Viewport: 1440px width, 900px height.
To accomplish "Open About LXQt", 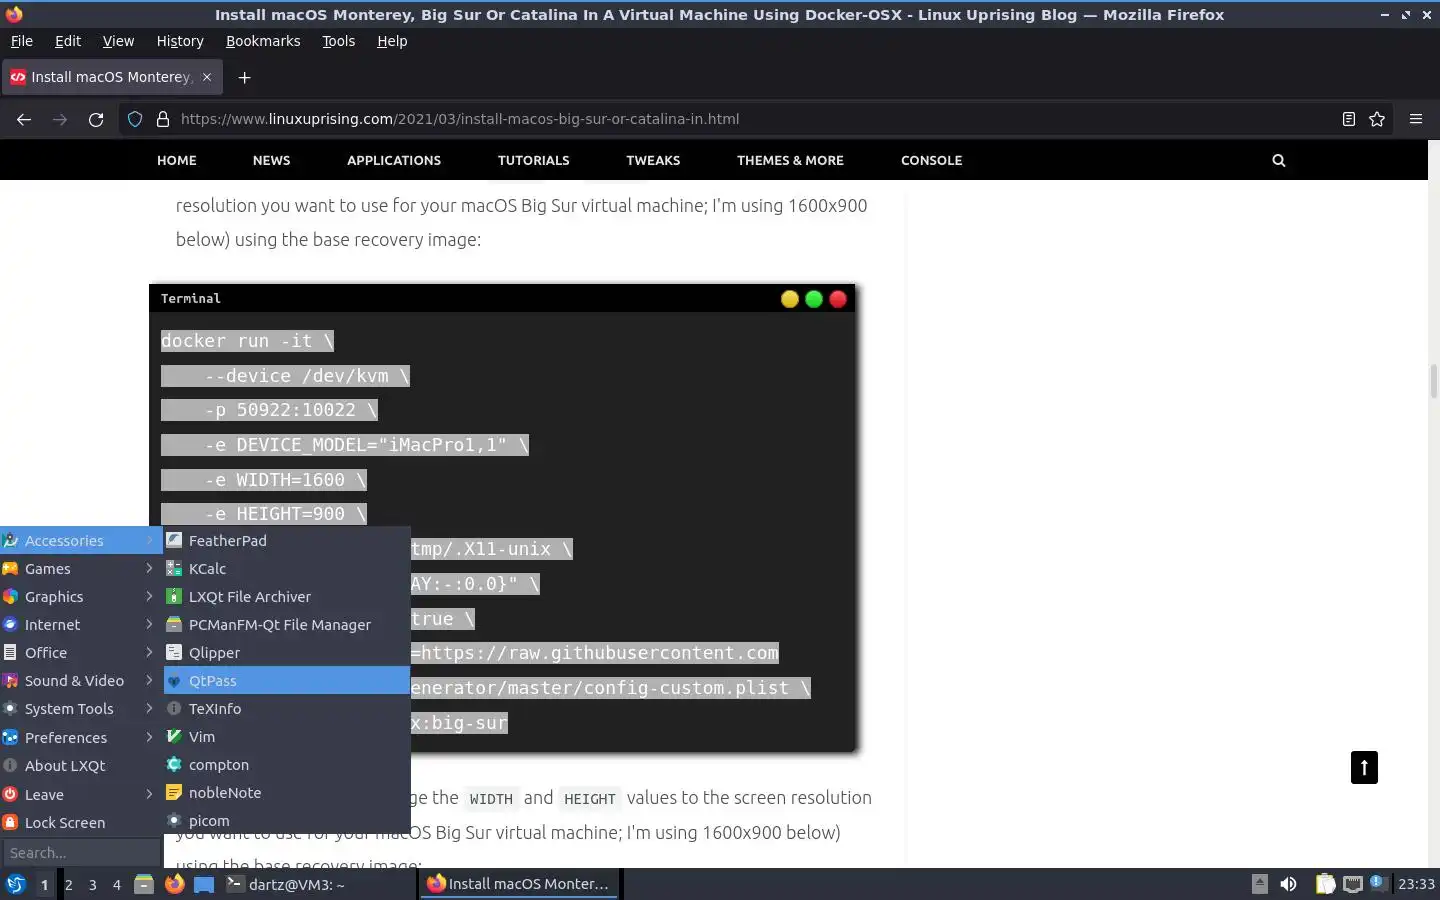I will click(80, 765).
